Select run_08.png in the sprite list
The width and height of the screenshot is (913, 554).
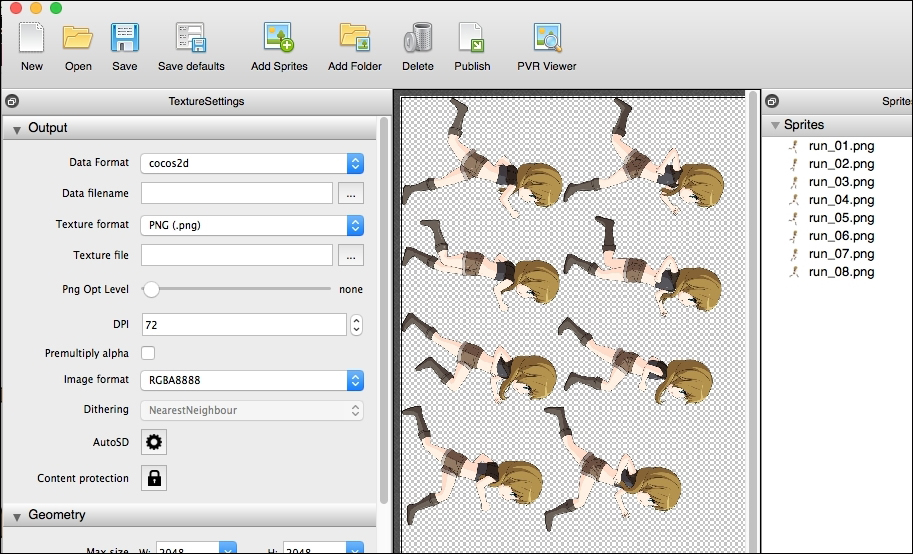click(x=841, y=272)
